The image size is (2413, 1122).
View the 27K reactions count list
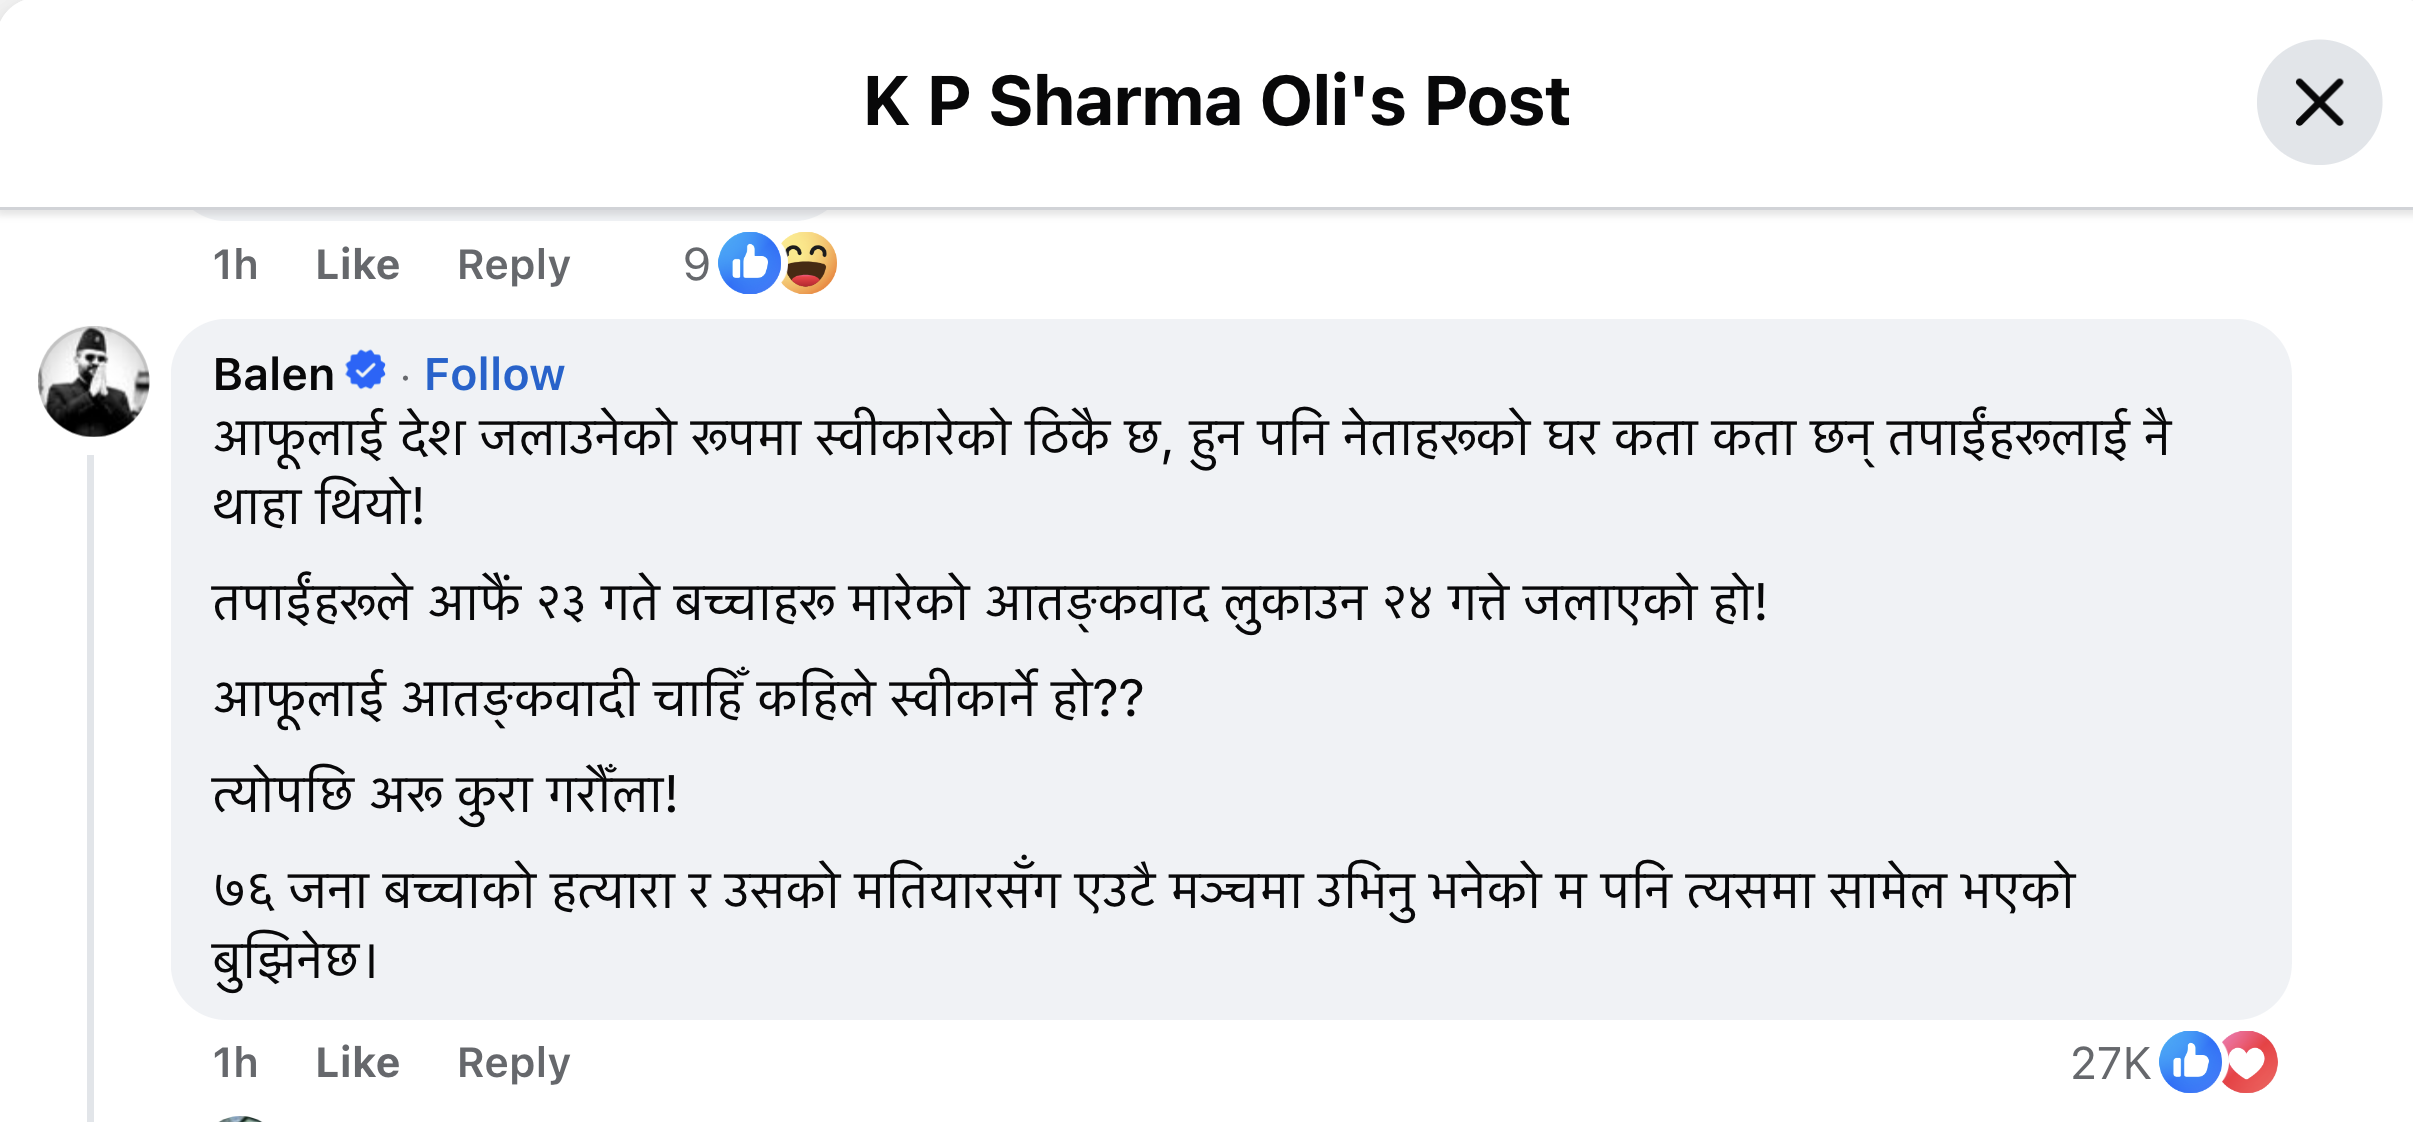pyautogui.click(x=2110, y=1063)
